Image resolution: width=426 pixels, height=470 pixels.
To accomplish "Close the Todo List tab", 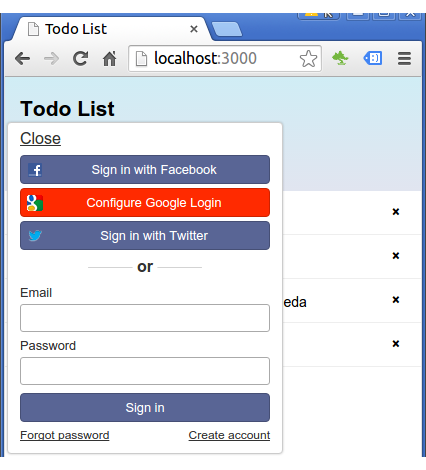I will tap(194, 29).
